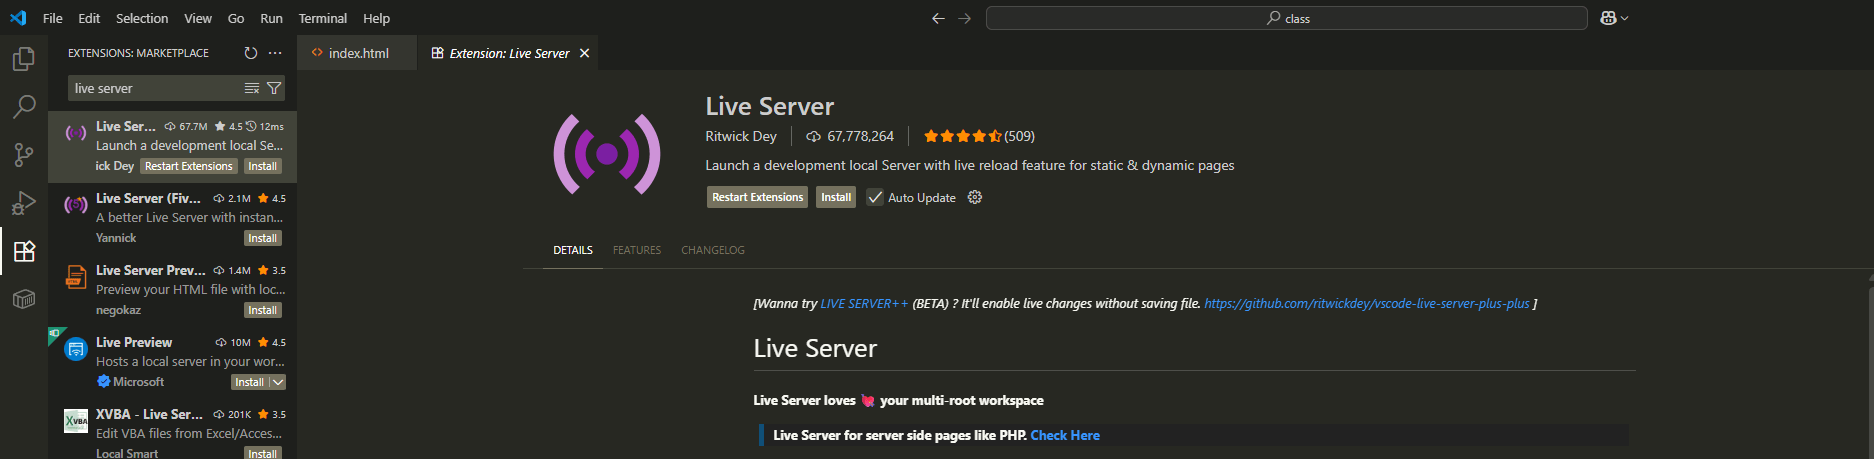This screenshot has width=1874, height=459.
Task: Click the VS Code logo icon
Action: pyautogui.click(x=18, y=18)
